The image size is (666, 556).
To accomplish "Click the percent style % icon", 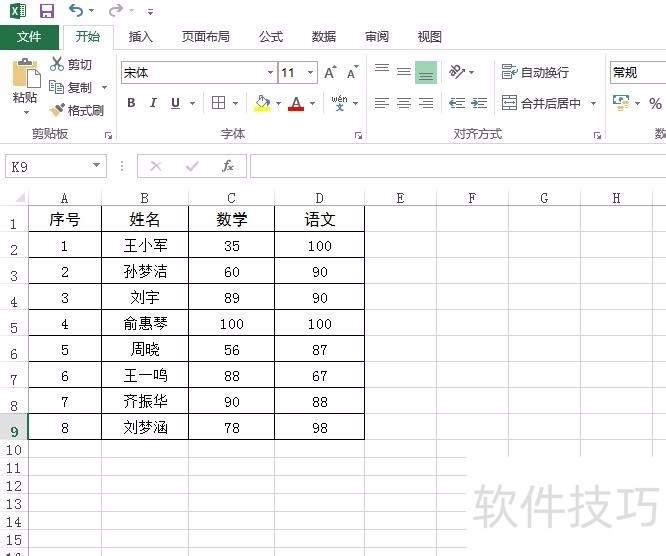I will click(x=655, y=103).
